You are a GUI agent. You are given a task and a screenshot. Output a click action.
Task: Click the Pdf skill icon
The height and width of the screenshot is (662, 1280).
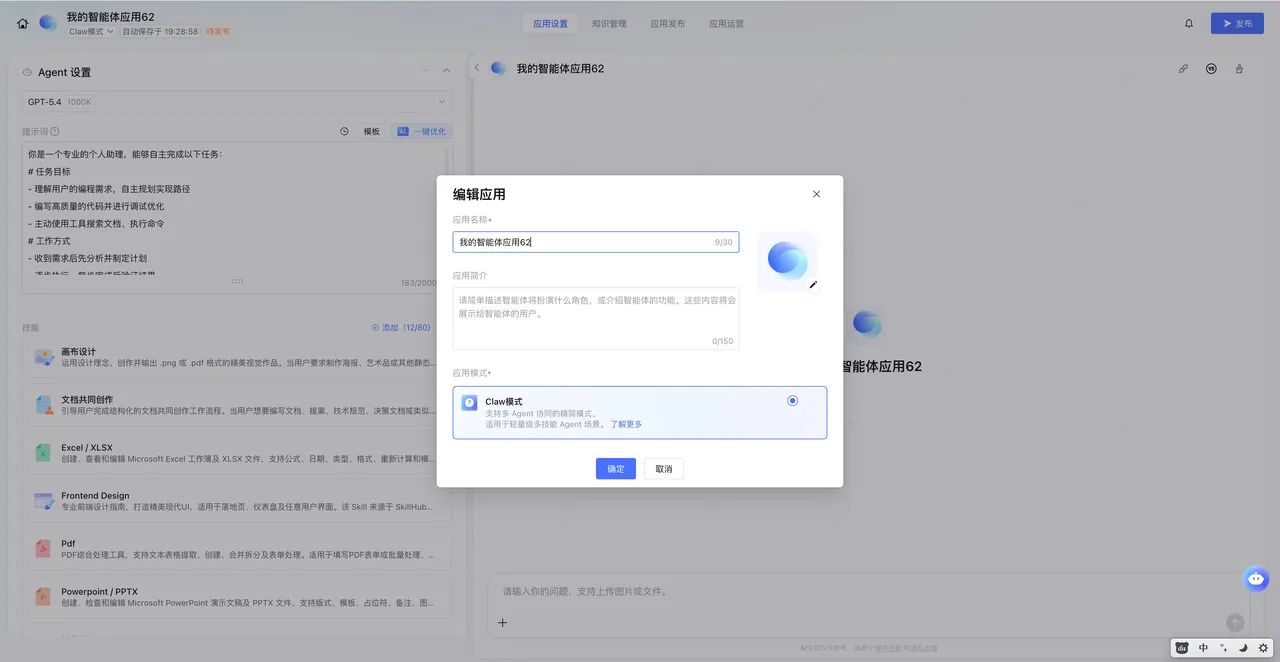pos(43,549)
